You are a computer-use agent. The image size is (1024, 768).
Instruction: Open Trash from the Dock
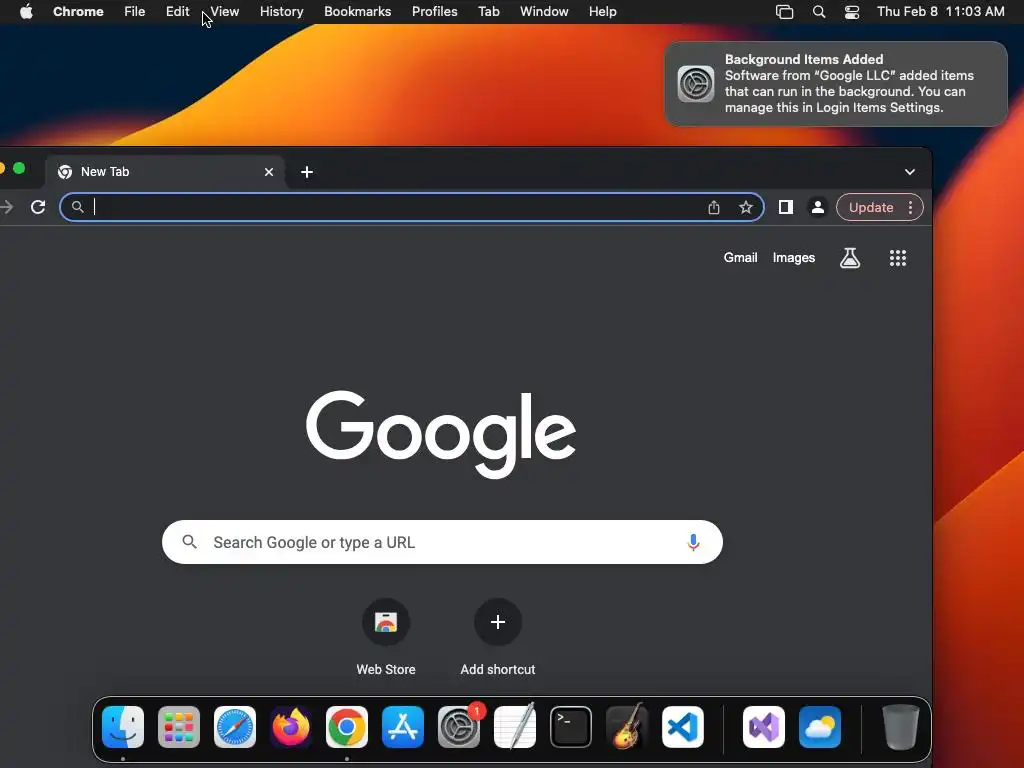[x=901, y=727]
